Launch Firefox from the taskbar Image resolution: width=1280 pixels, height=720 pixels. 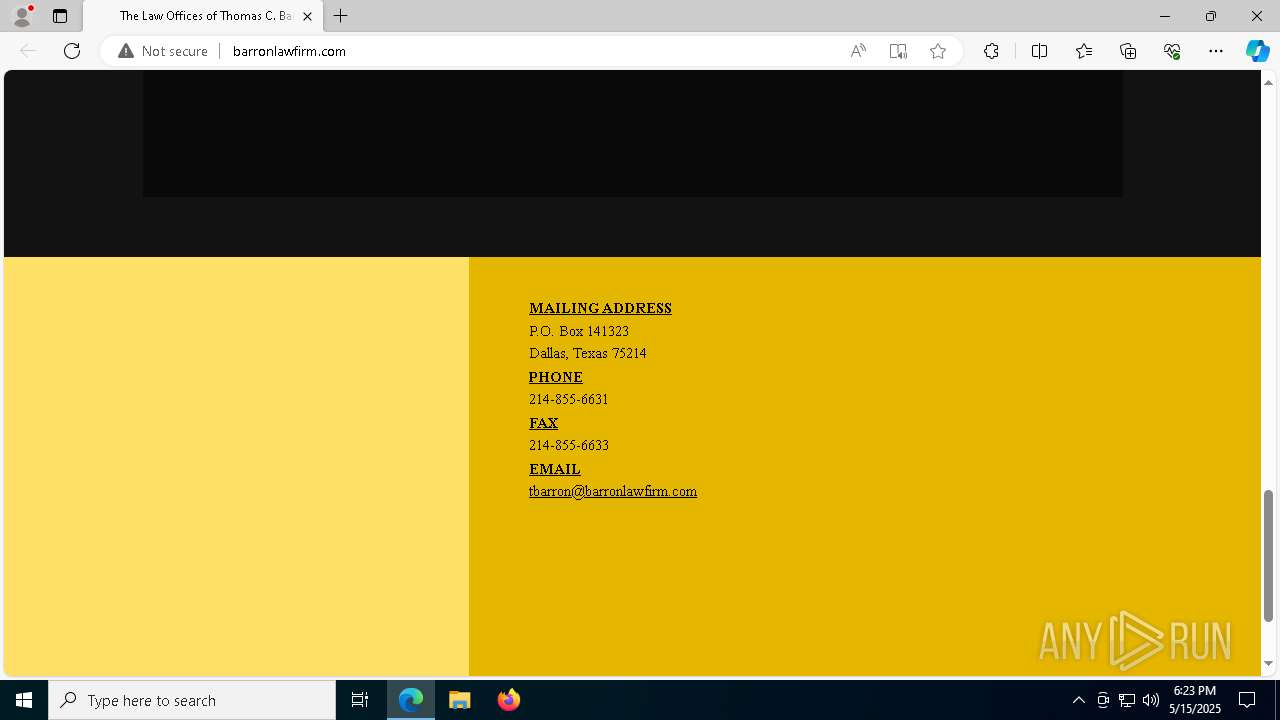coord(508,700)
